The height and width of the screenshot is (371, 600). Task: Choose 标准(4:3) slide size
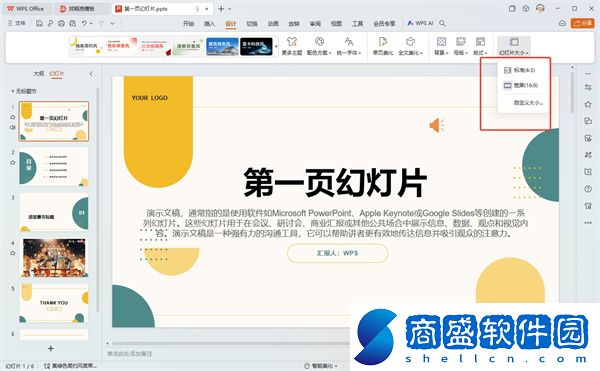(523, 70)
